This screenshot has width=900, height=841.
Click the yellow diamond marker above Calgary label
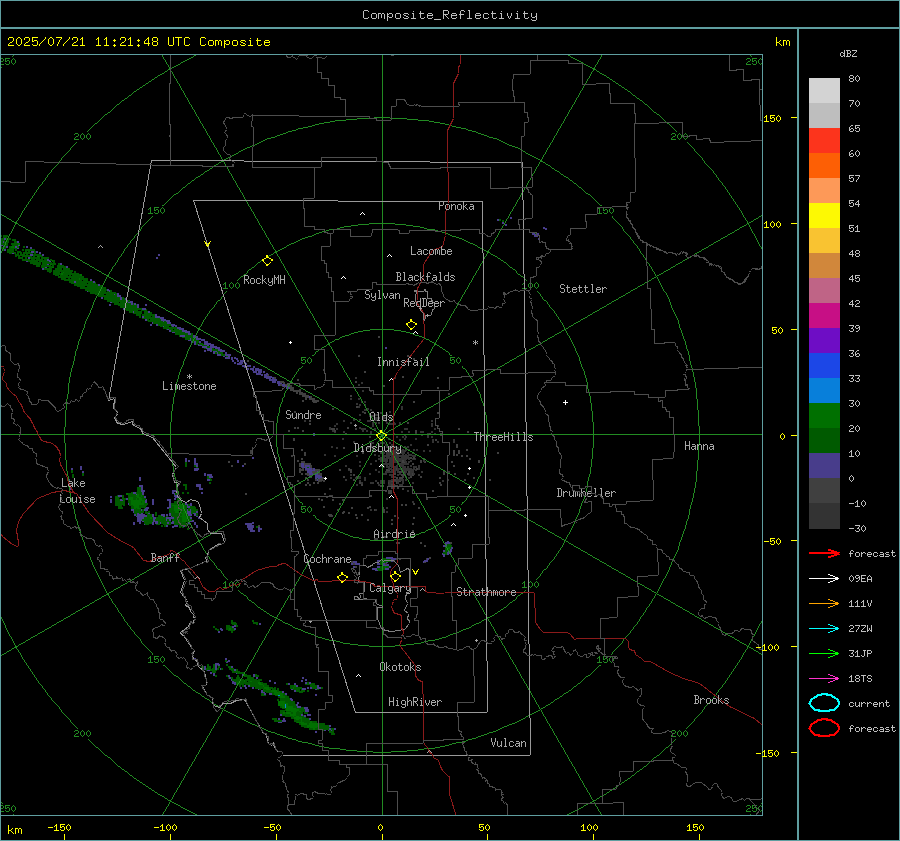395,576
